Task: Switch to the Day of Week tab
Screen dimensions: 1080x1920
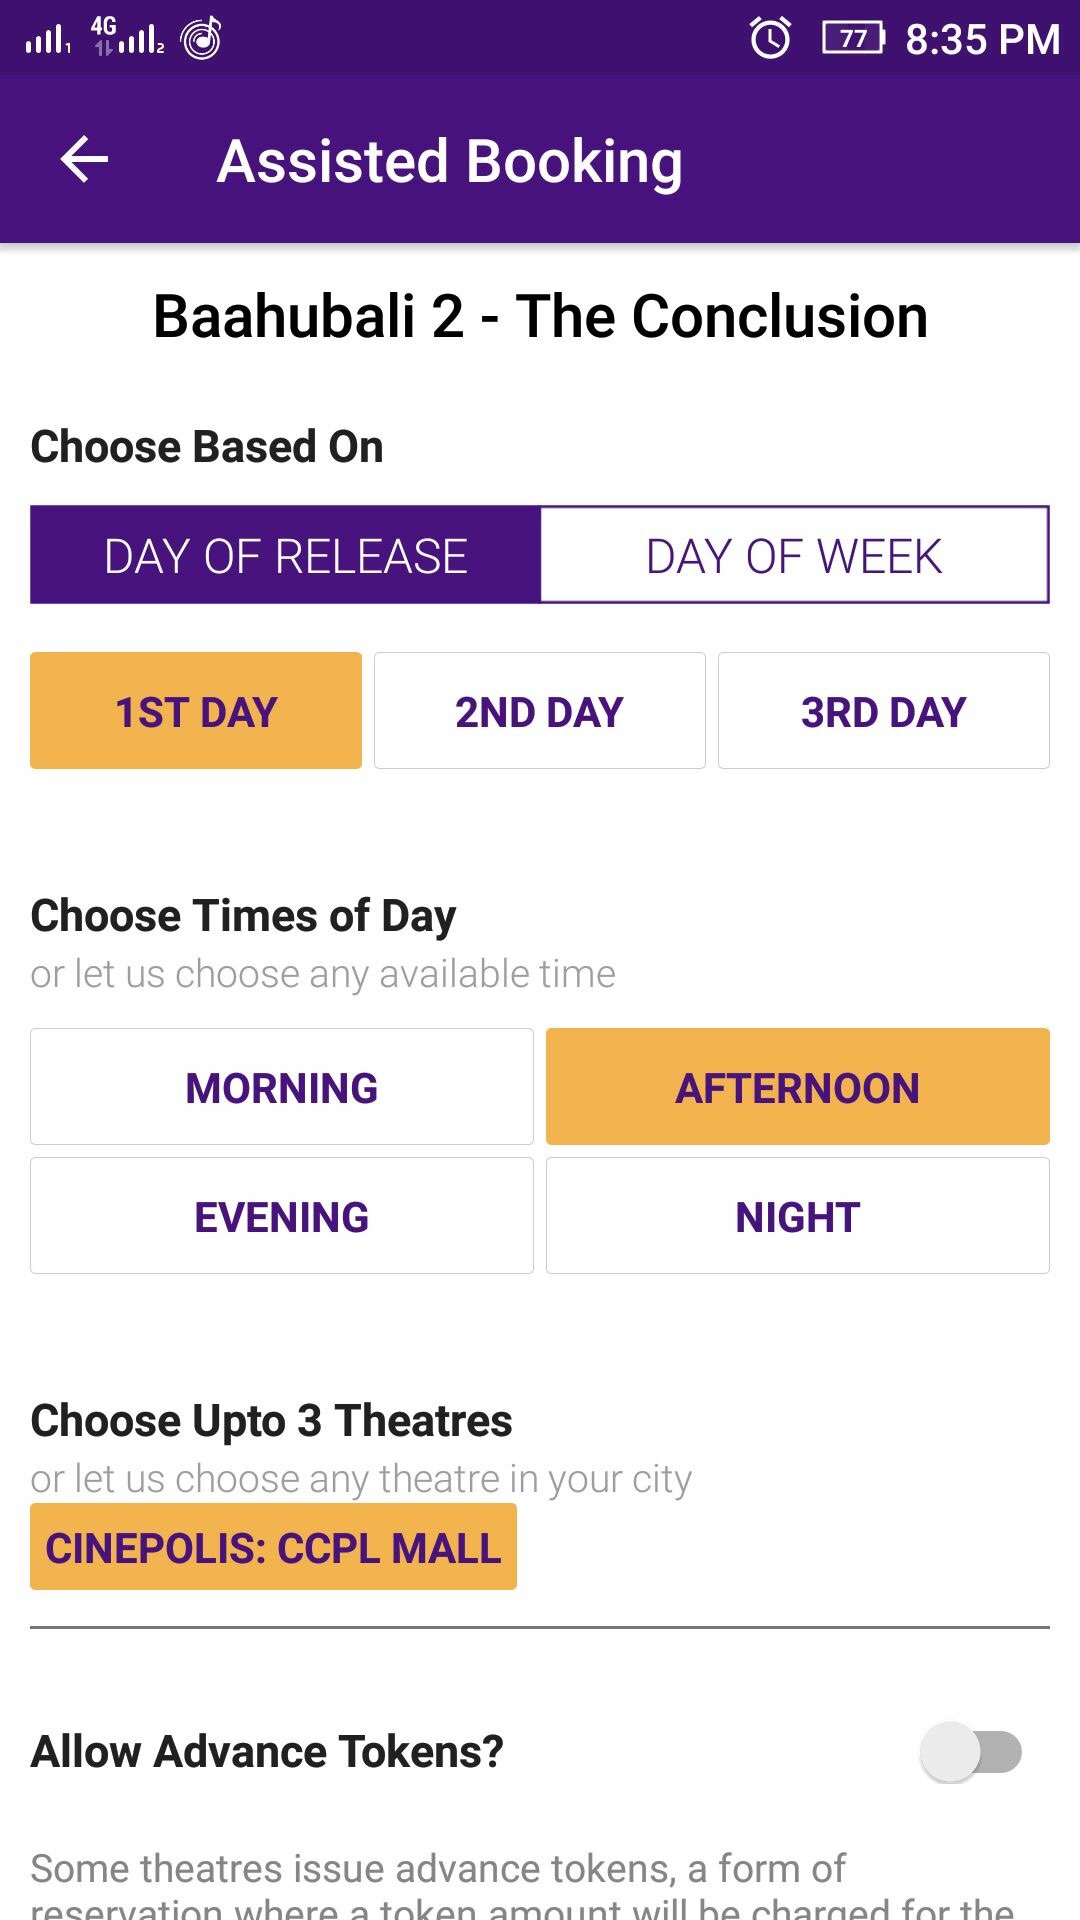Action: coord(794,556)
